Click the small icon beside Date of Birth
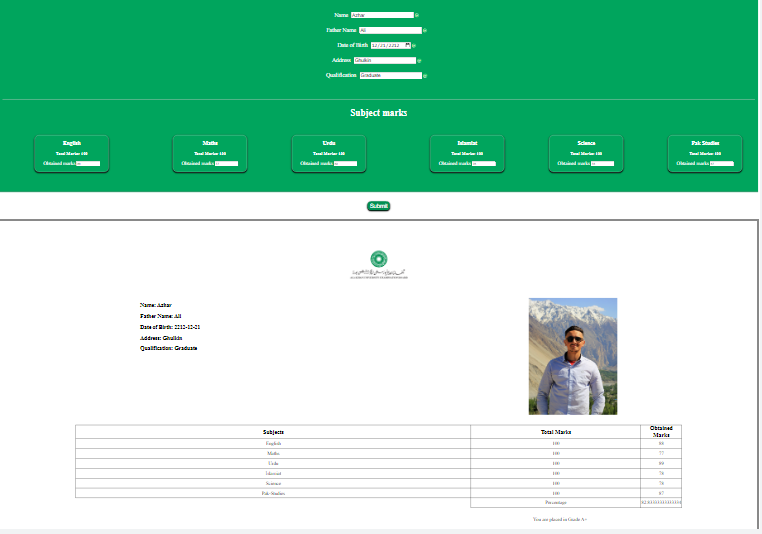 pos(414,46)
